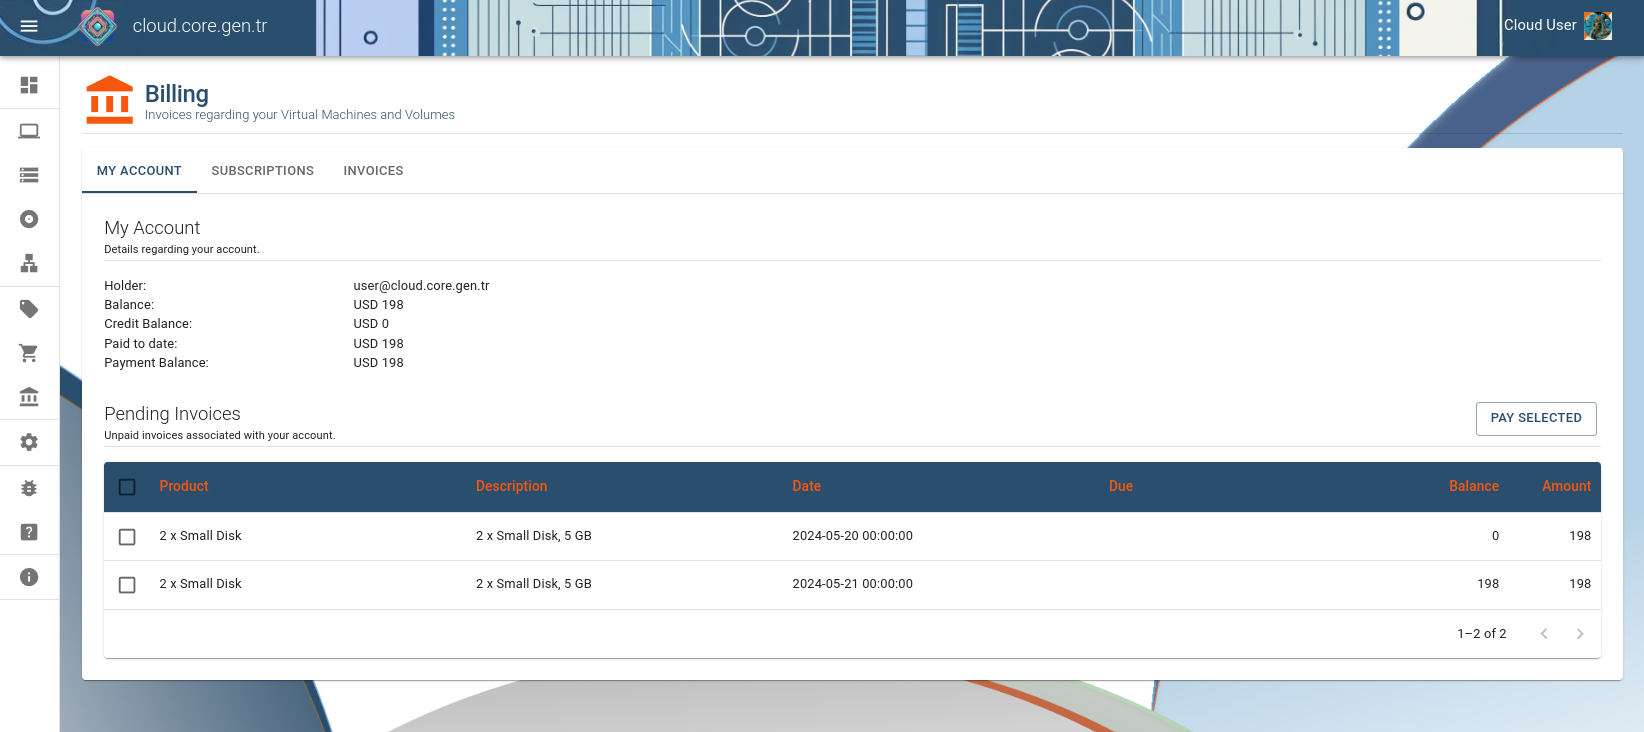Open the billing bank sidebar icon
This screenshot has height=732, width=1644.
[x=29, y=397]
